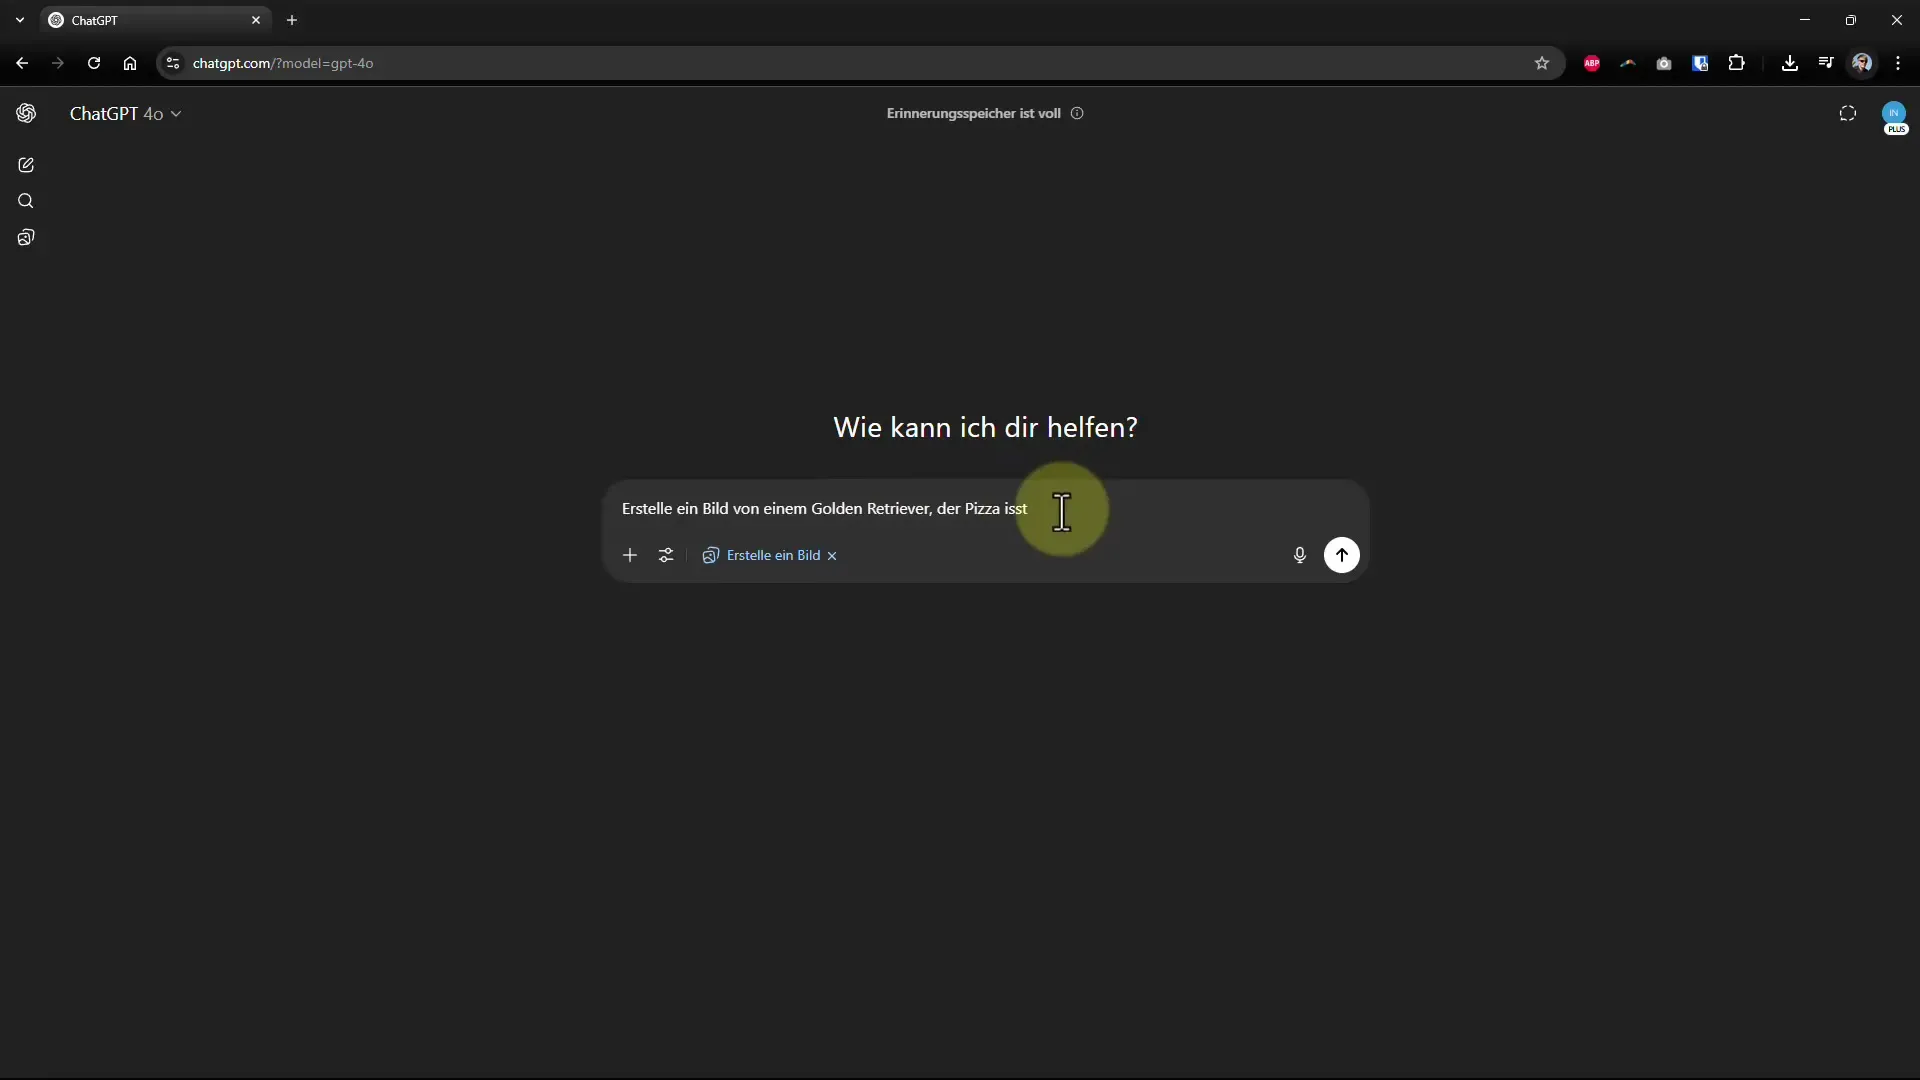The height and width of the screenshot is (1080, 1920).
Task: Close the ChatGPT browser tab
Action: [256, 20]
